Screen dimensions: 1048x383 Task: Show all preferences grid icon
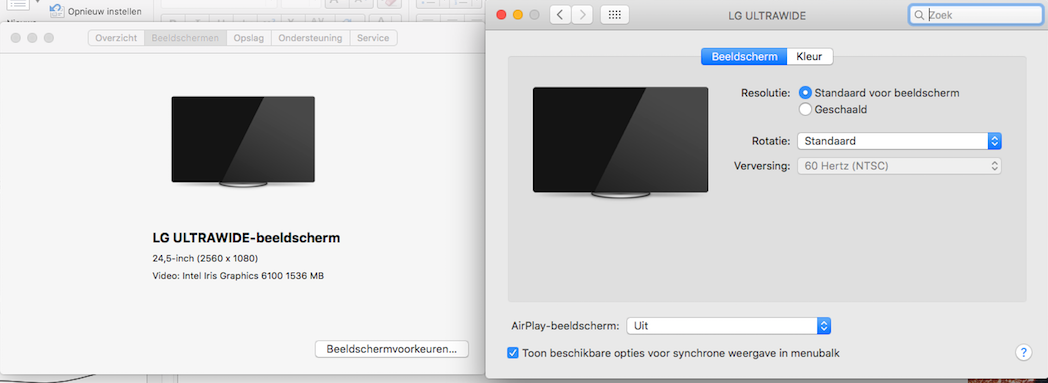[614, 15]
